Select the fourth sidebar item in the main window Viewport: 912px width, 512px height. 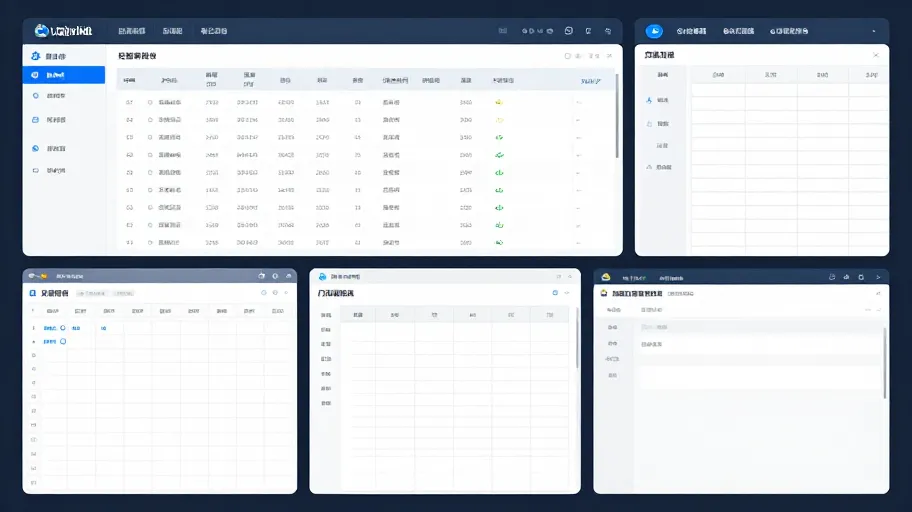click(64, 120)
